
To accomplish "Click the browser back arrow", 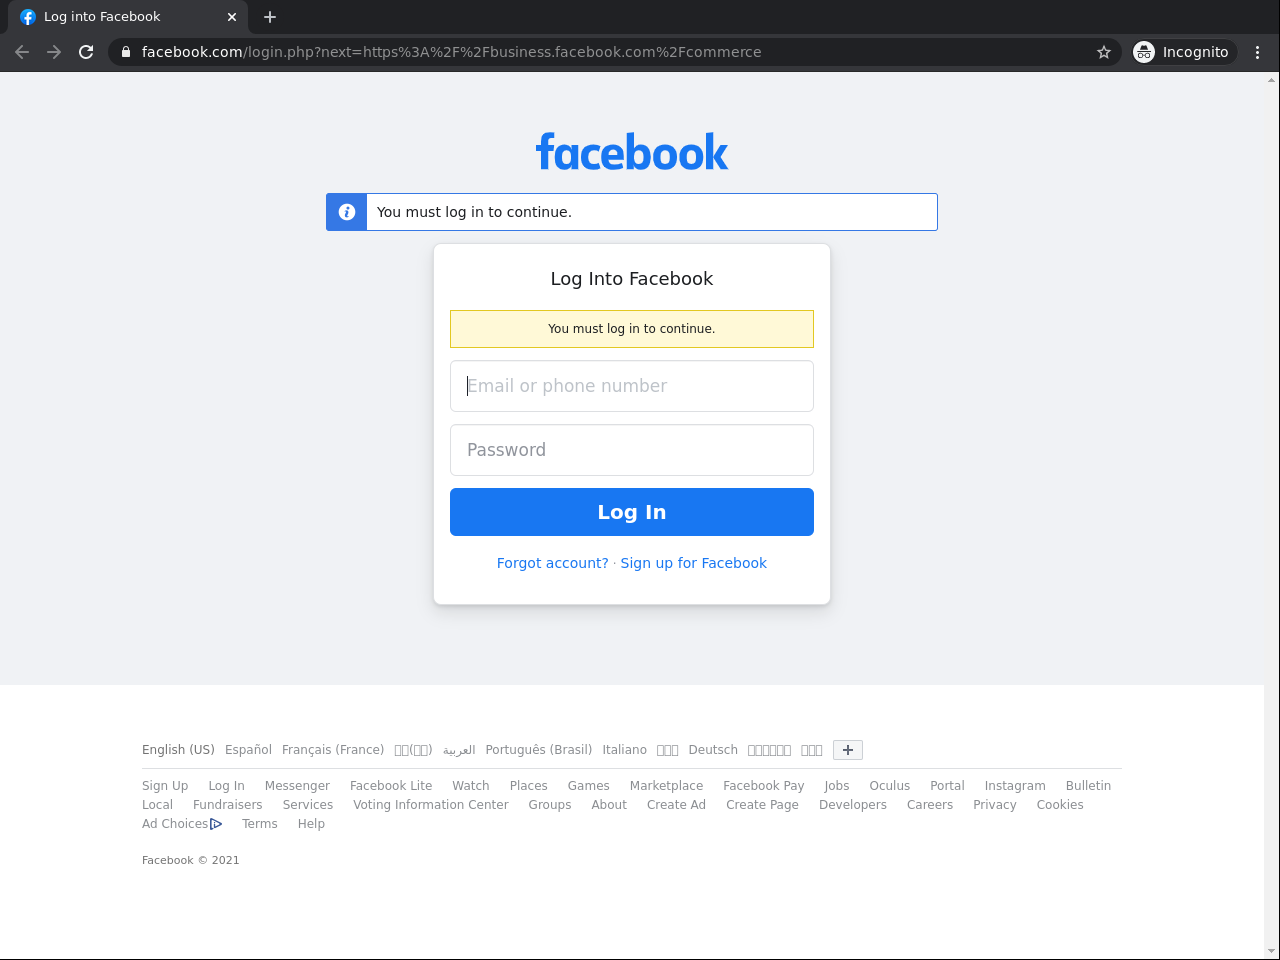I will [22, 52].
